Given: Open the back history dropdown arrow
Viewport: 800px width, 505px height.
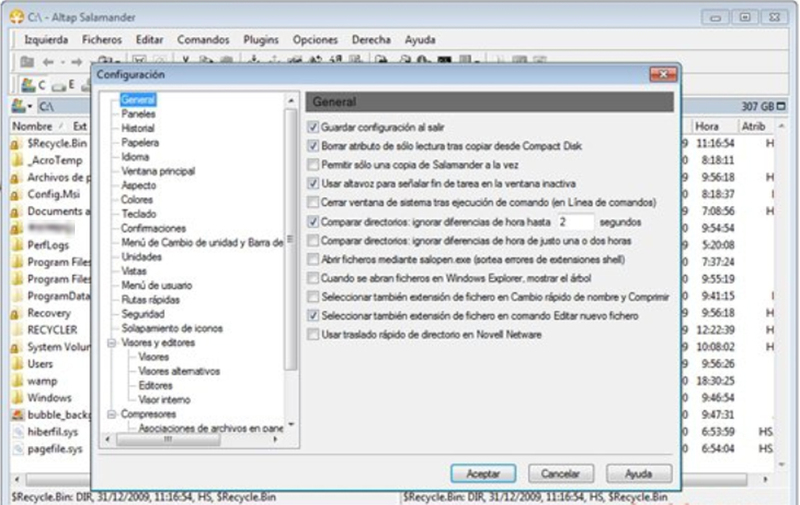Looking at the screenshot, I should point(62,62).
